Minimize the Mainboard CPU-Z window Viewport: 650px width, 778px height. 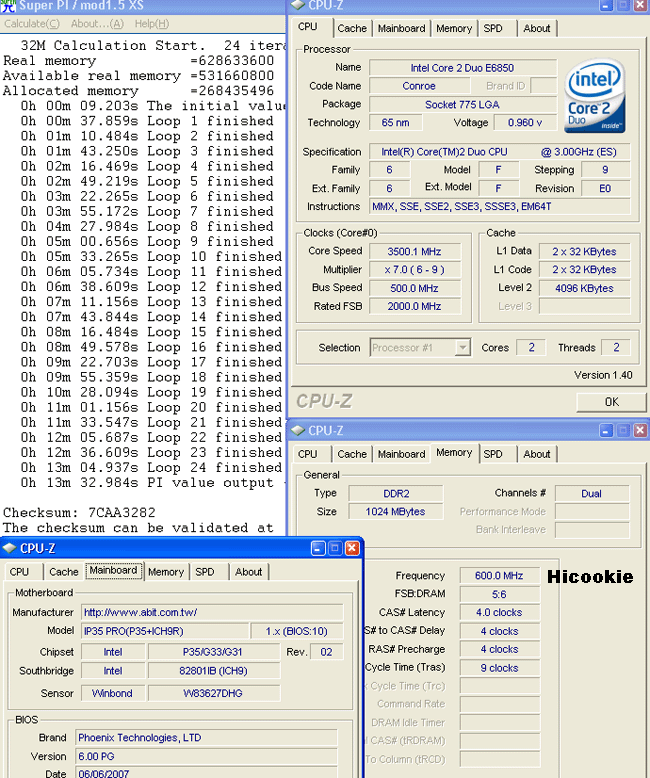318,548
